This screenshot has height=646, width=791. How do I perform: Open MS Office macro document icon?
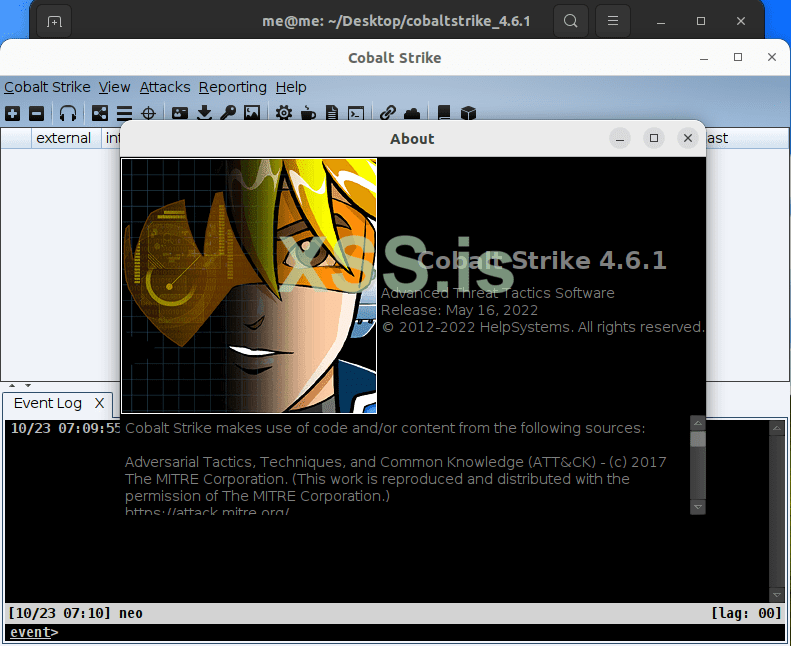(331, 113)
